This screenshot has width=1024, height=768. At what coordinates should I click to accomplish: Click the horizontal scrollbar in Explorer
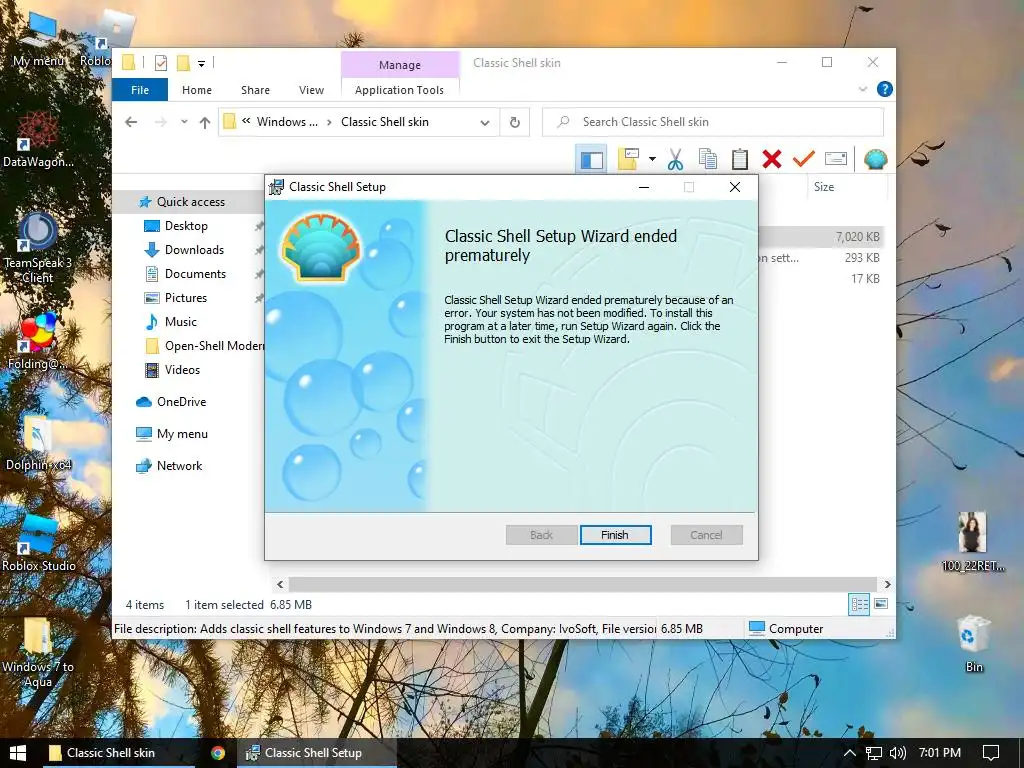[x=583, y=584]
